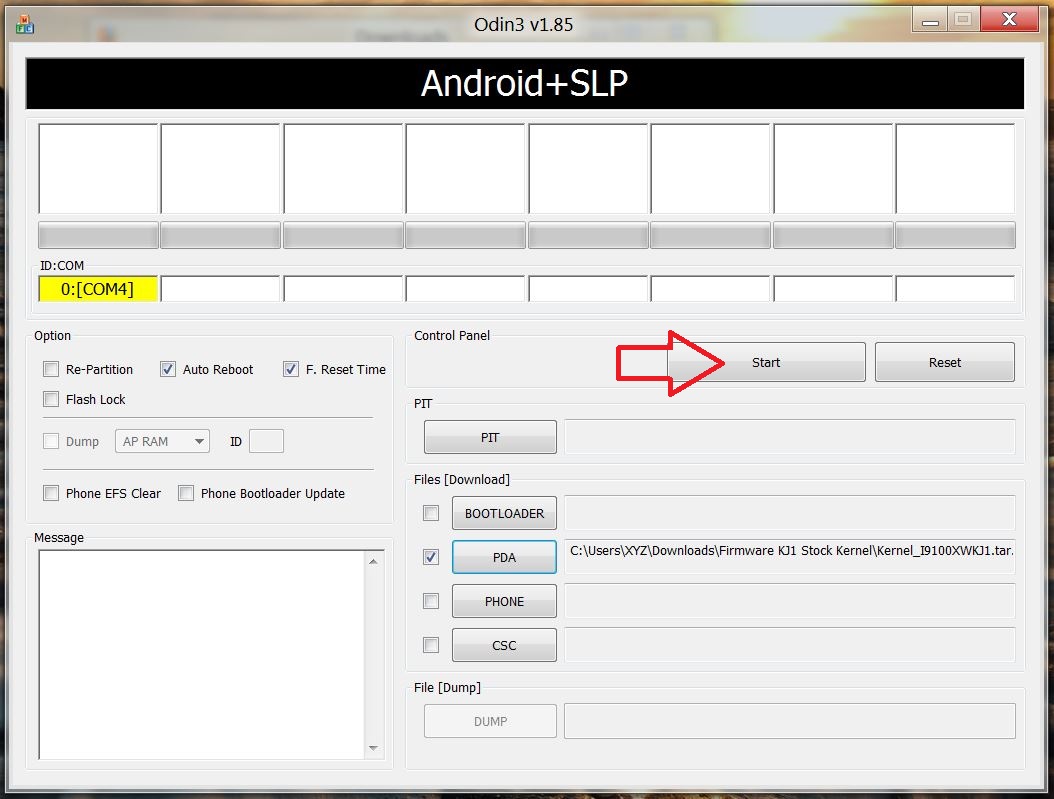Click the Reset button
This screenshot has width=1054, height=799.
(x=944, y=362)
